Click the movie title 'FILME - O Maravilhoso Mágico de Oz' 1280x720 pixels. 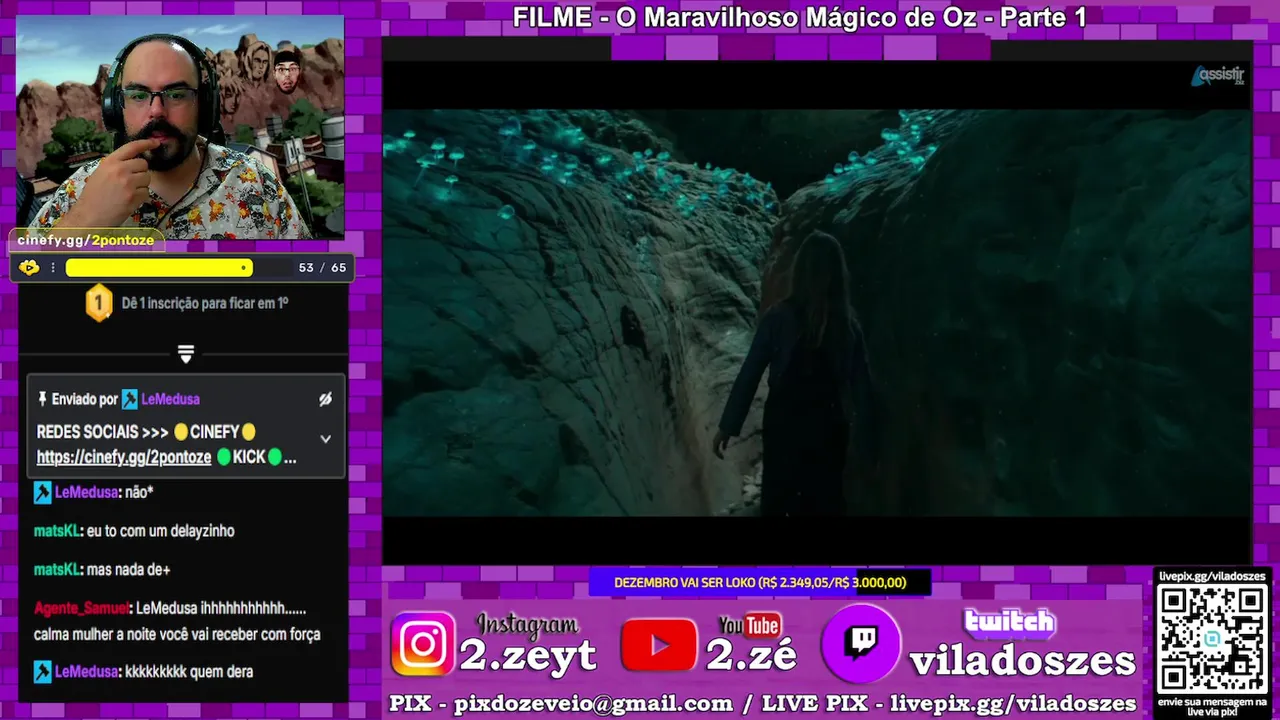pos(799,17)
